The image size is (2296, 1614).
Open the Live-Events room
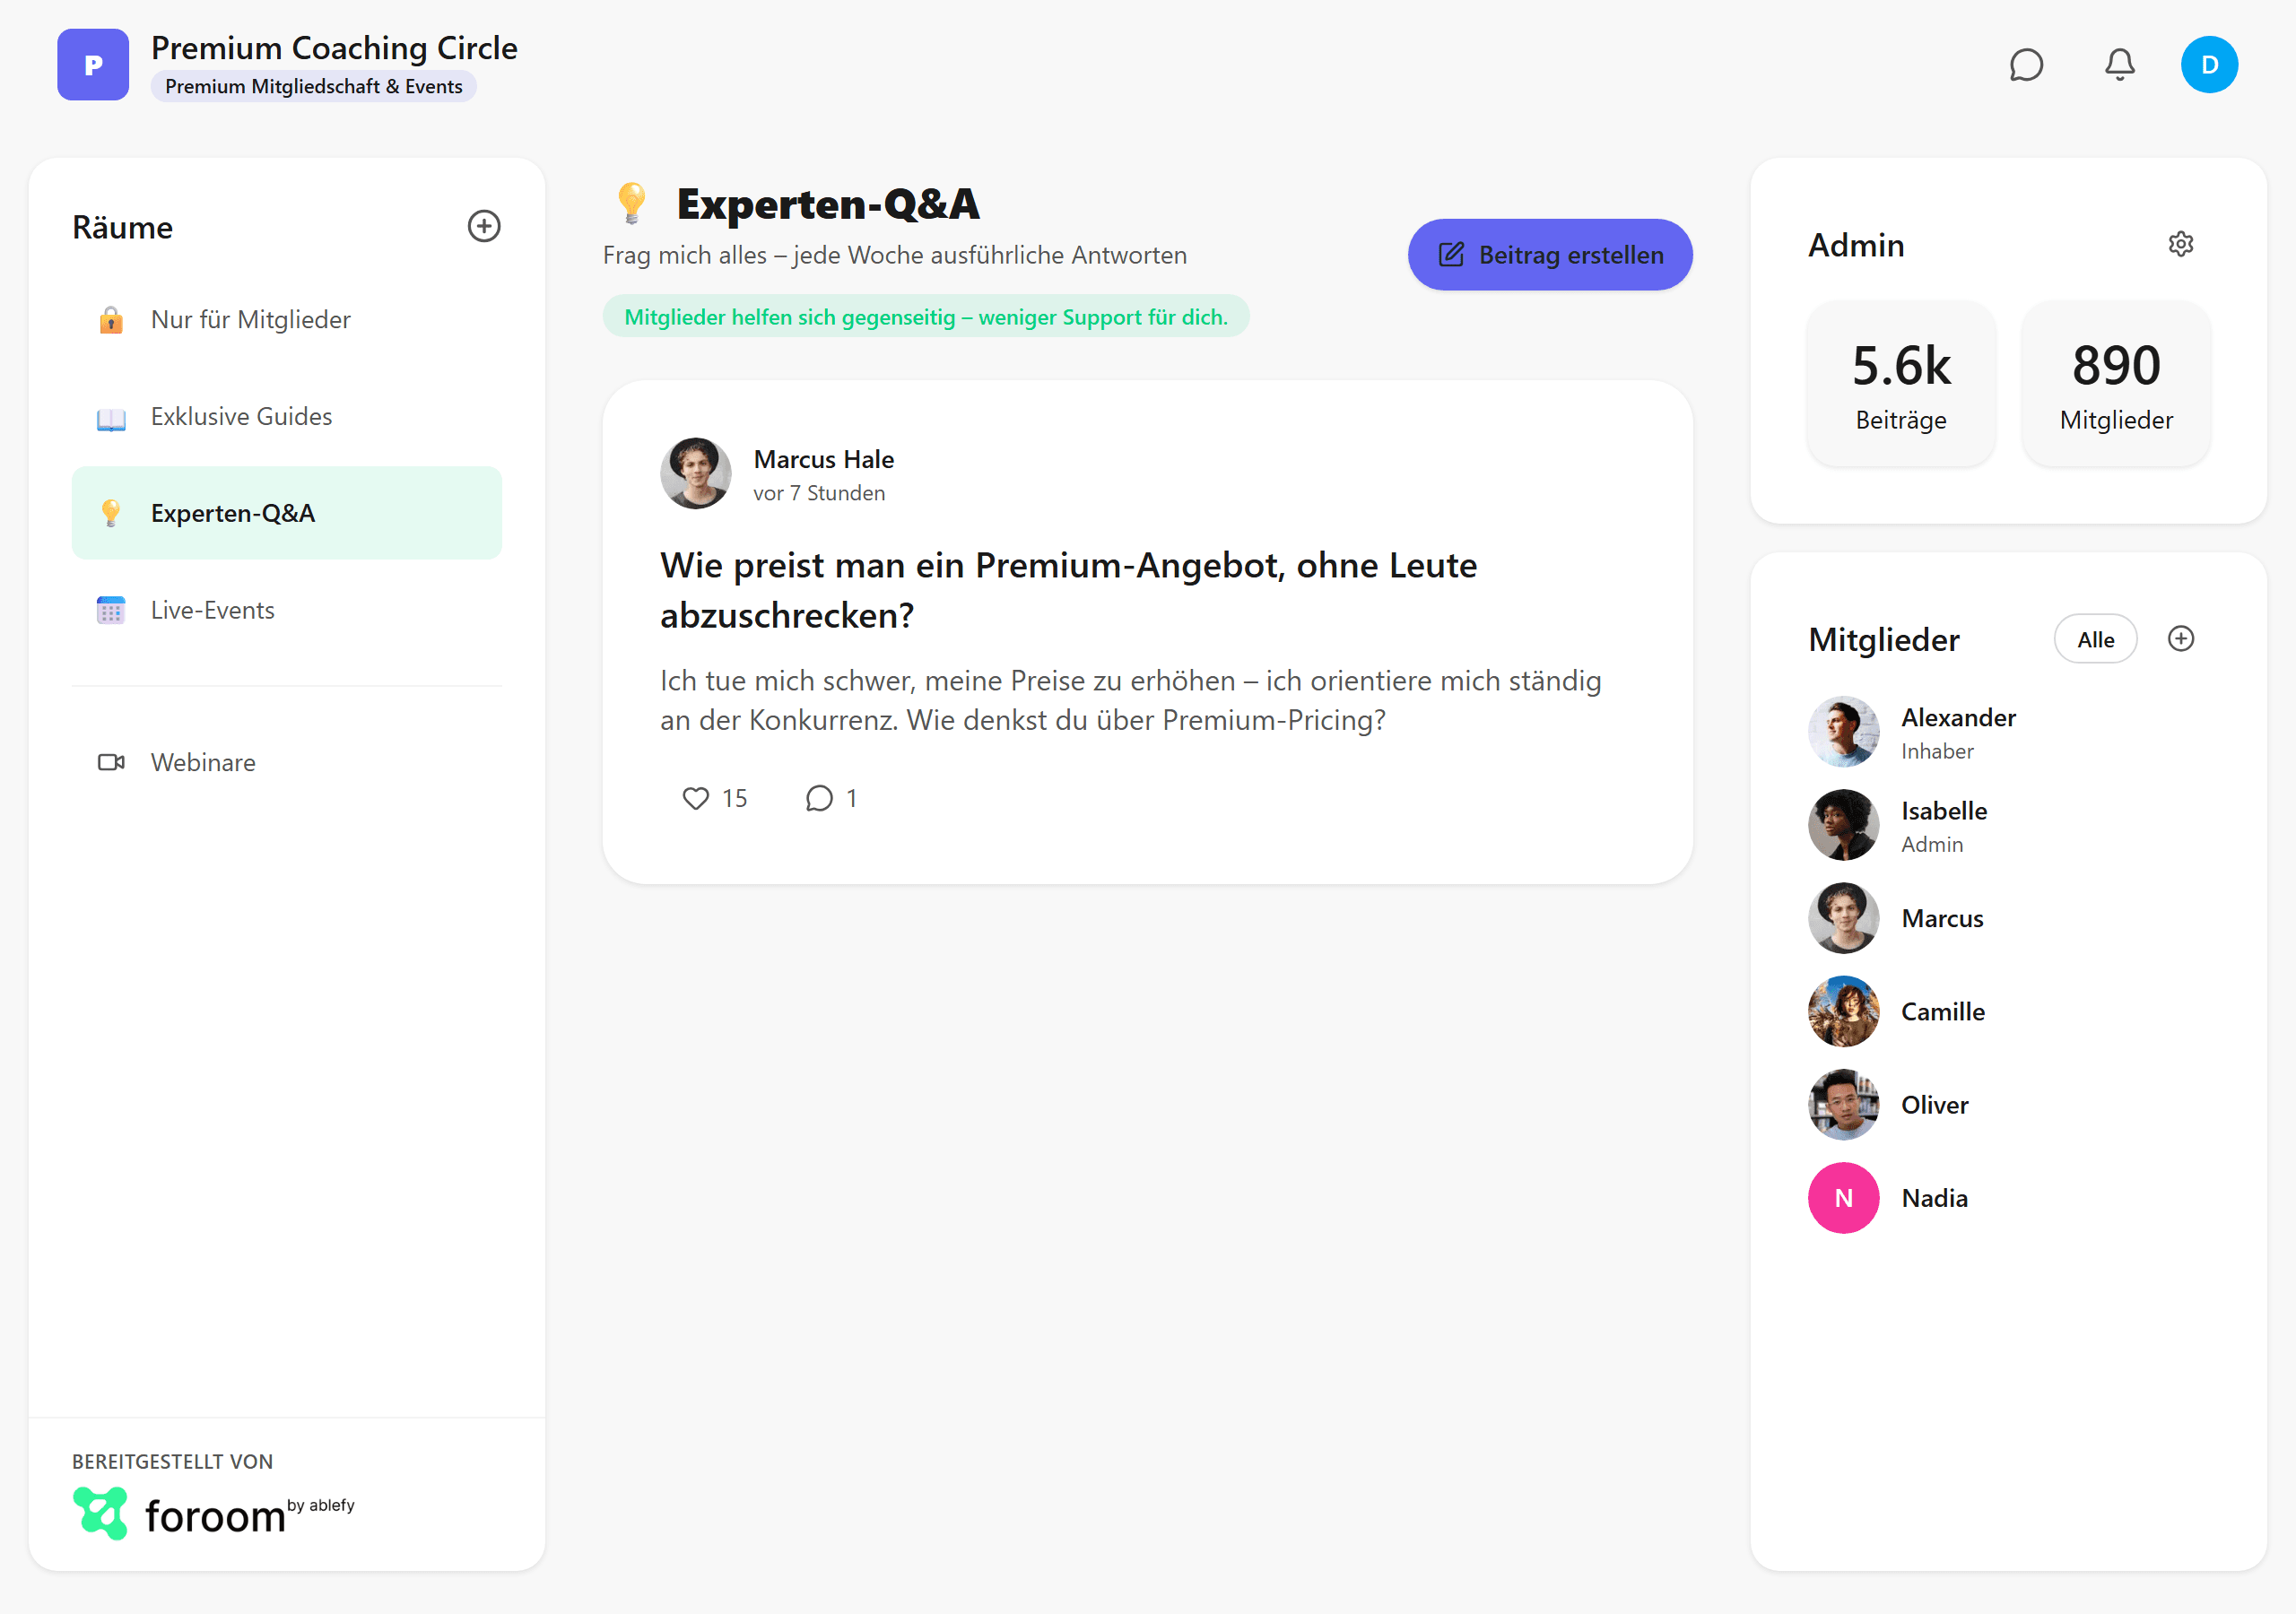[x=287, y=610]
